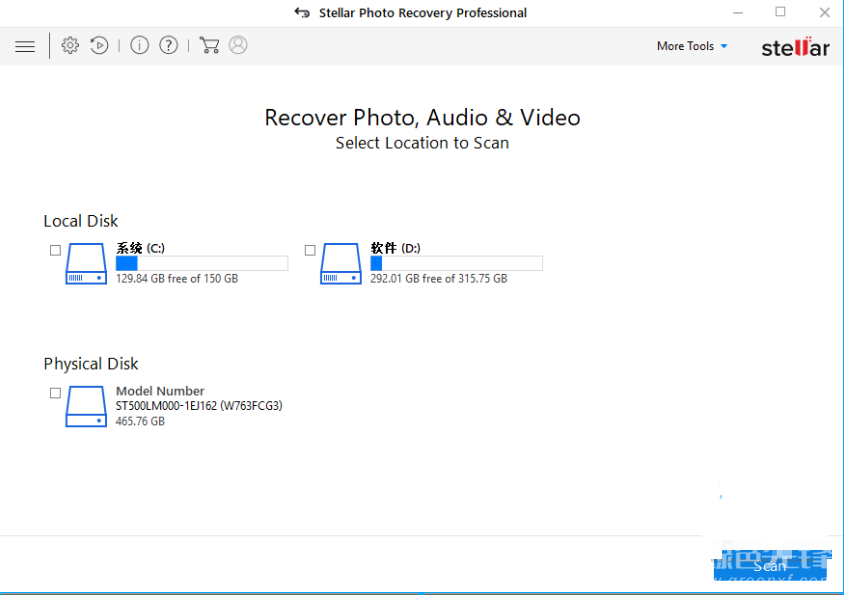Click the back arrow in title bar
The width and height of the screenshot is (844, 595).
point(302,12)
